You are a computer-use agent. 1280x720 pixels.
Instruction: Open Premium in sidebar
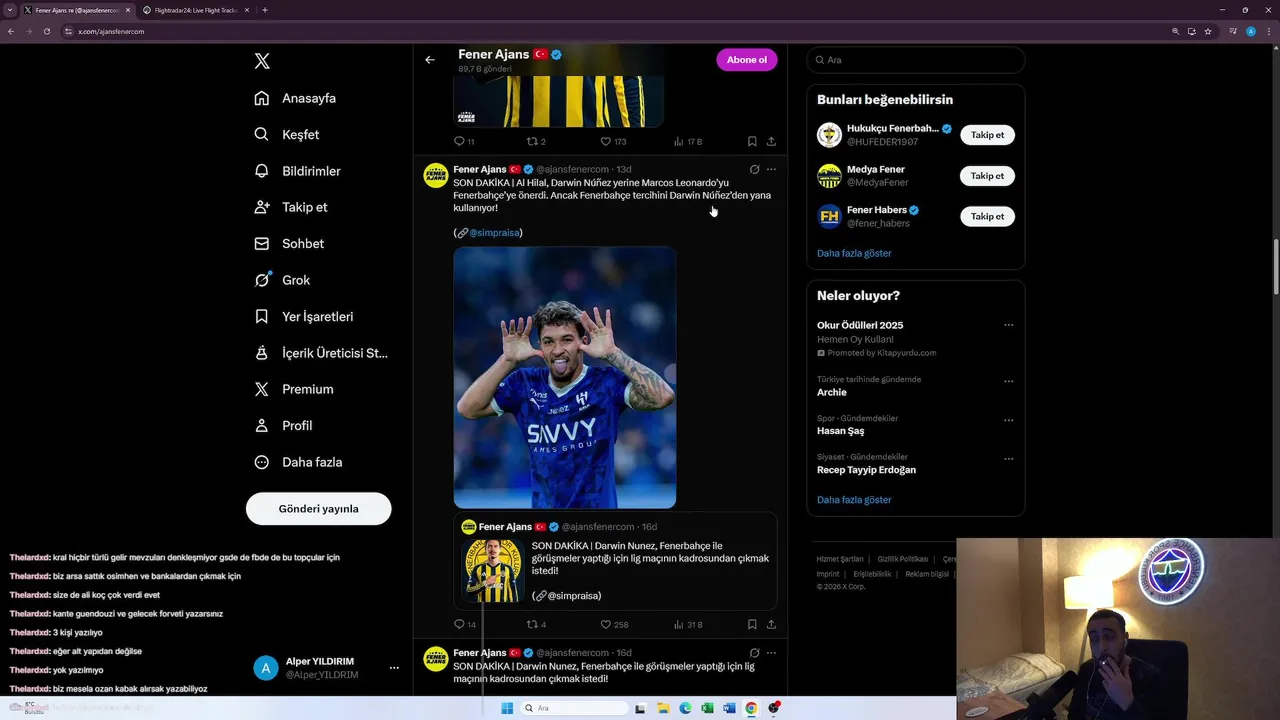tap(294, 389)
